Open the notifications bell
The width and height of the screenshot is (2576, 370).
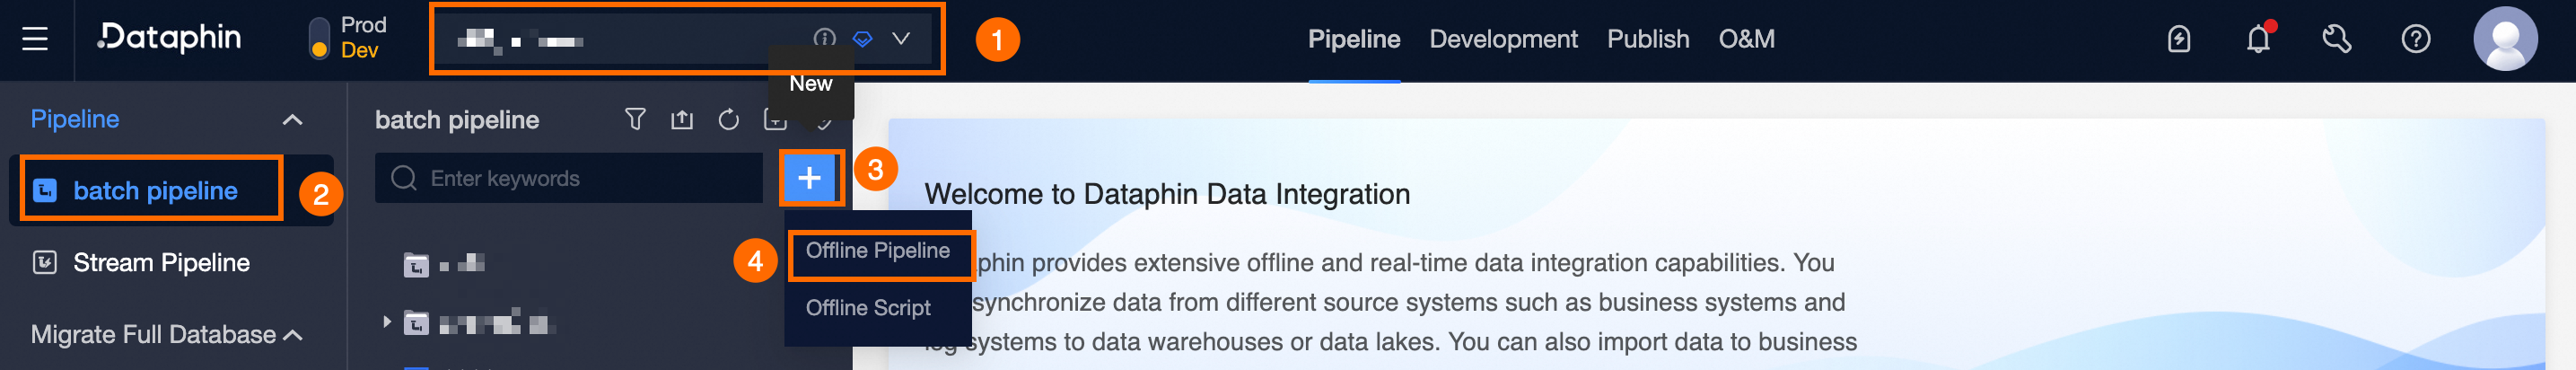tap(2258, 39)
